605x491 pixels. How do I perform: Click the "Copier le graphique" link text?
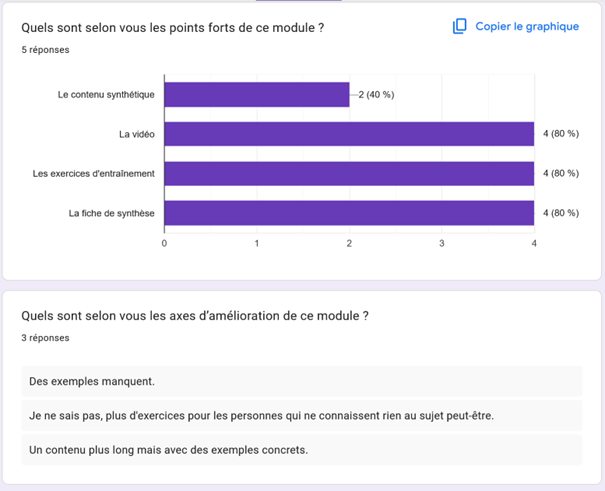pos(527,27)
